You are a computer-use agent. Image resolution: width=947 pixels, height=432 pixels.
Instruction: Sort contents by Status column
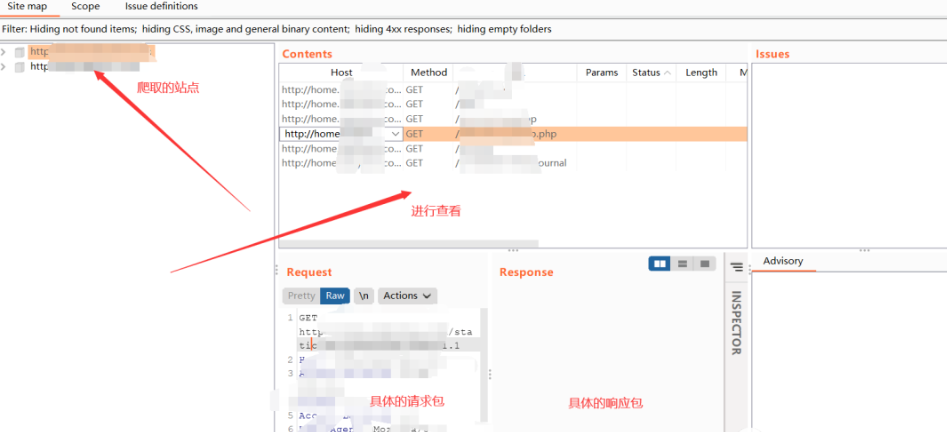pyautogui.click(x=650, y=73)
